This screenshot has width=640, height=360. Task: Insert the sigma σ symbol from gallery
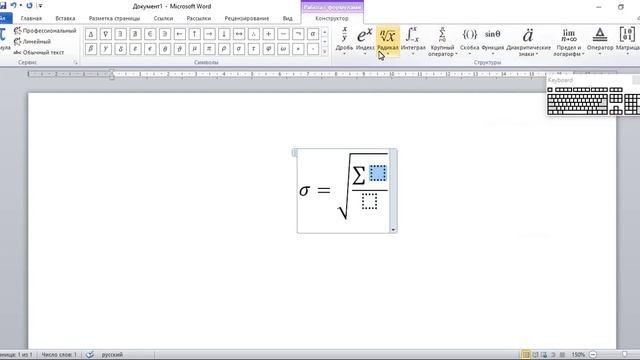point(239,49)
